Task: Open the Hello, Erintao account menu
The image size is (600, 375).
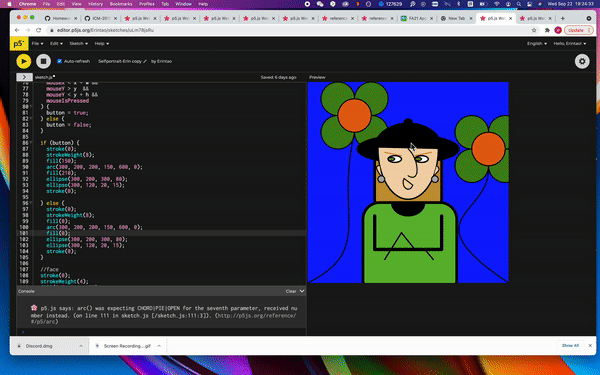Action: click(570, 44)
